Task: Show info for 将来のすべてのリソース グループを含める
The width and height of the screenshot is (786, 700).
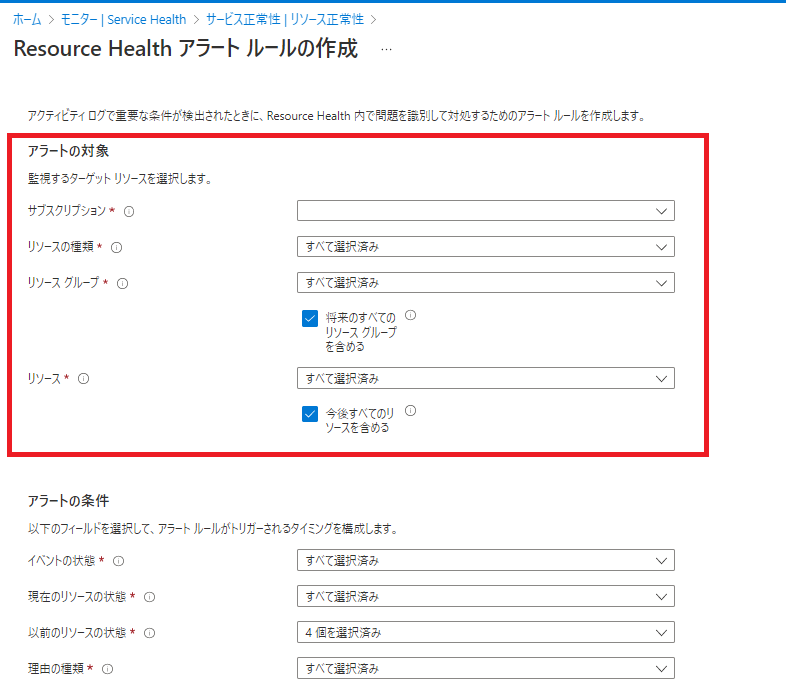Action: pos(411,315)
